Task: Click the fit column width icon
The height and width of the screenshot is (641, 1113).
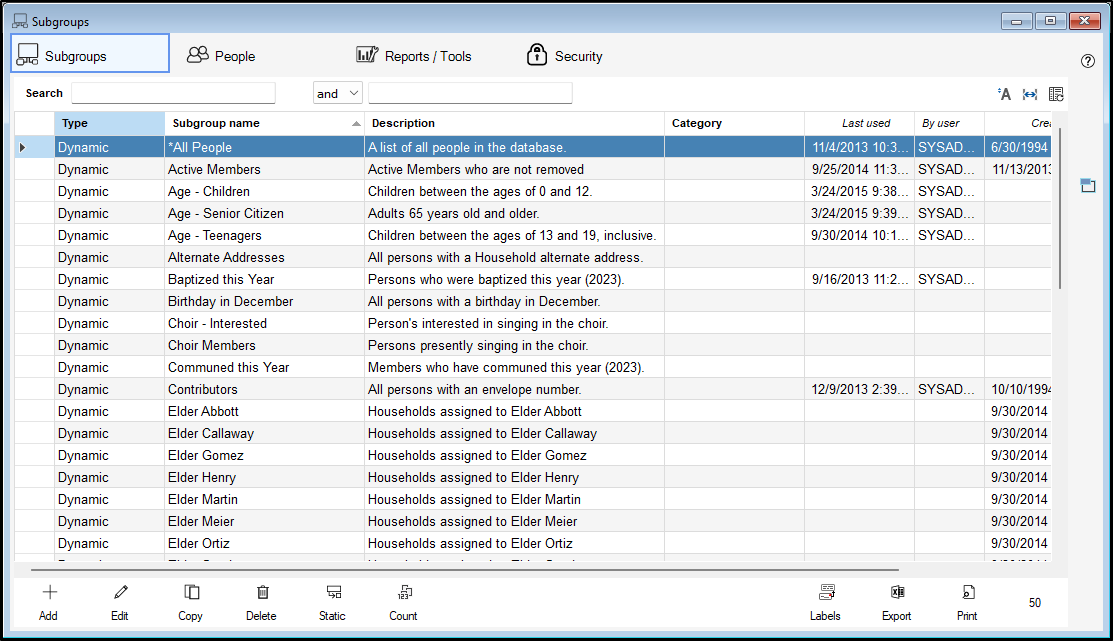Action: click(x=1030, y=94)
